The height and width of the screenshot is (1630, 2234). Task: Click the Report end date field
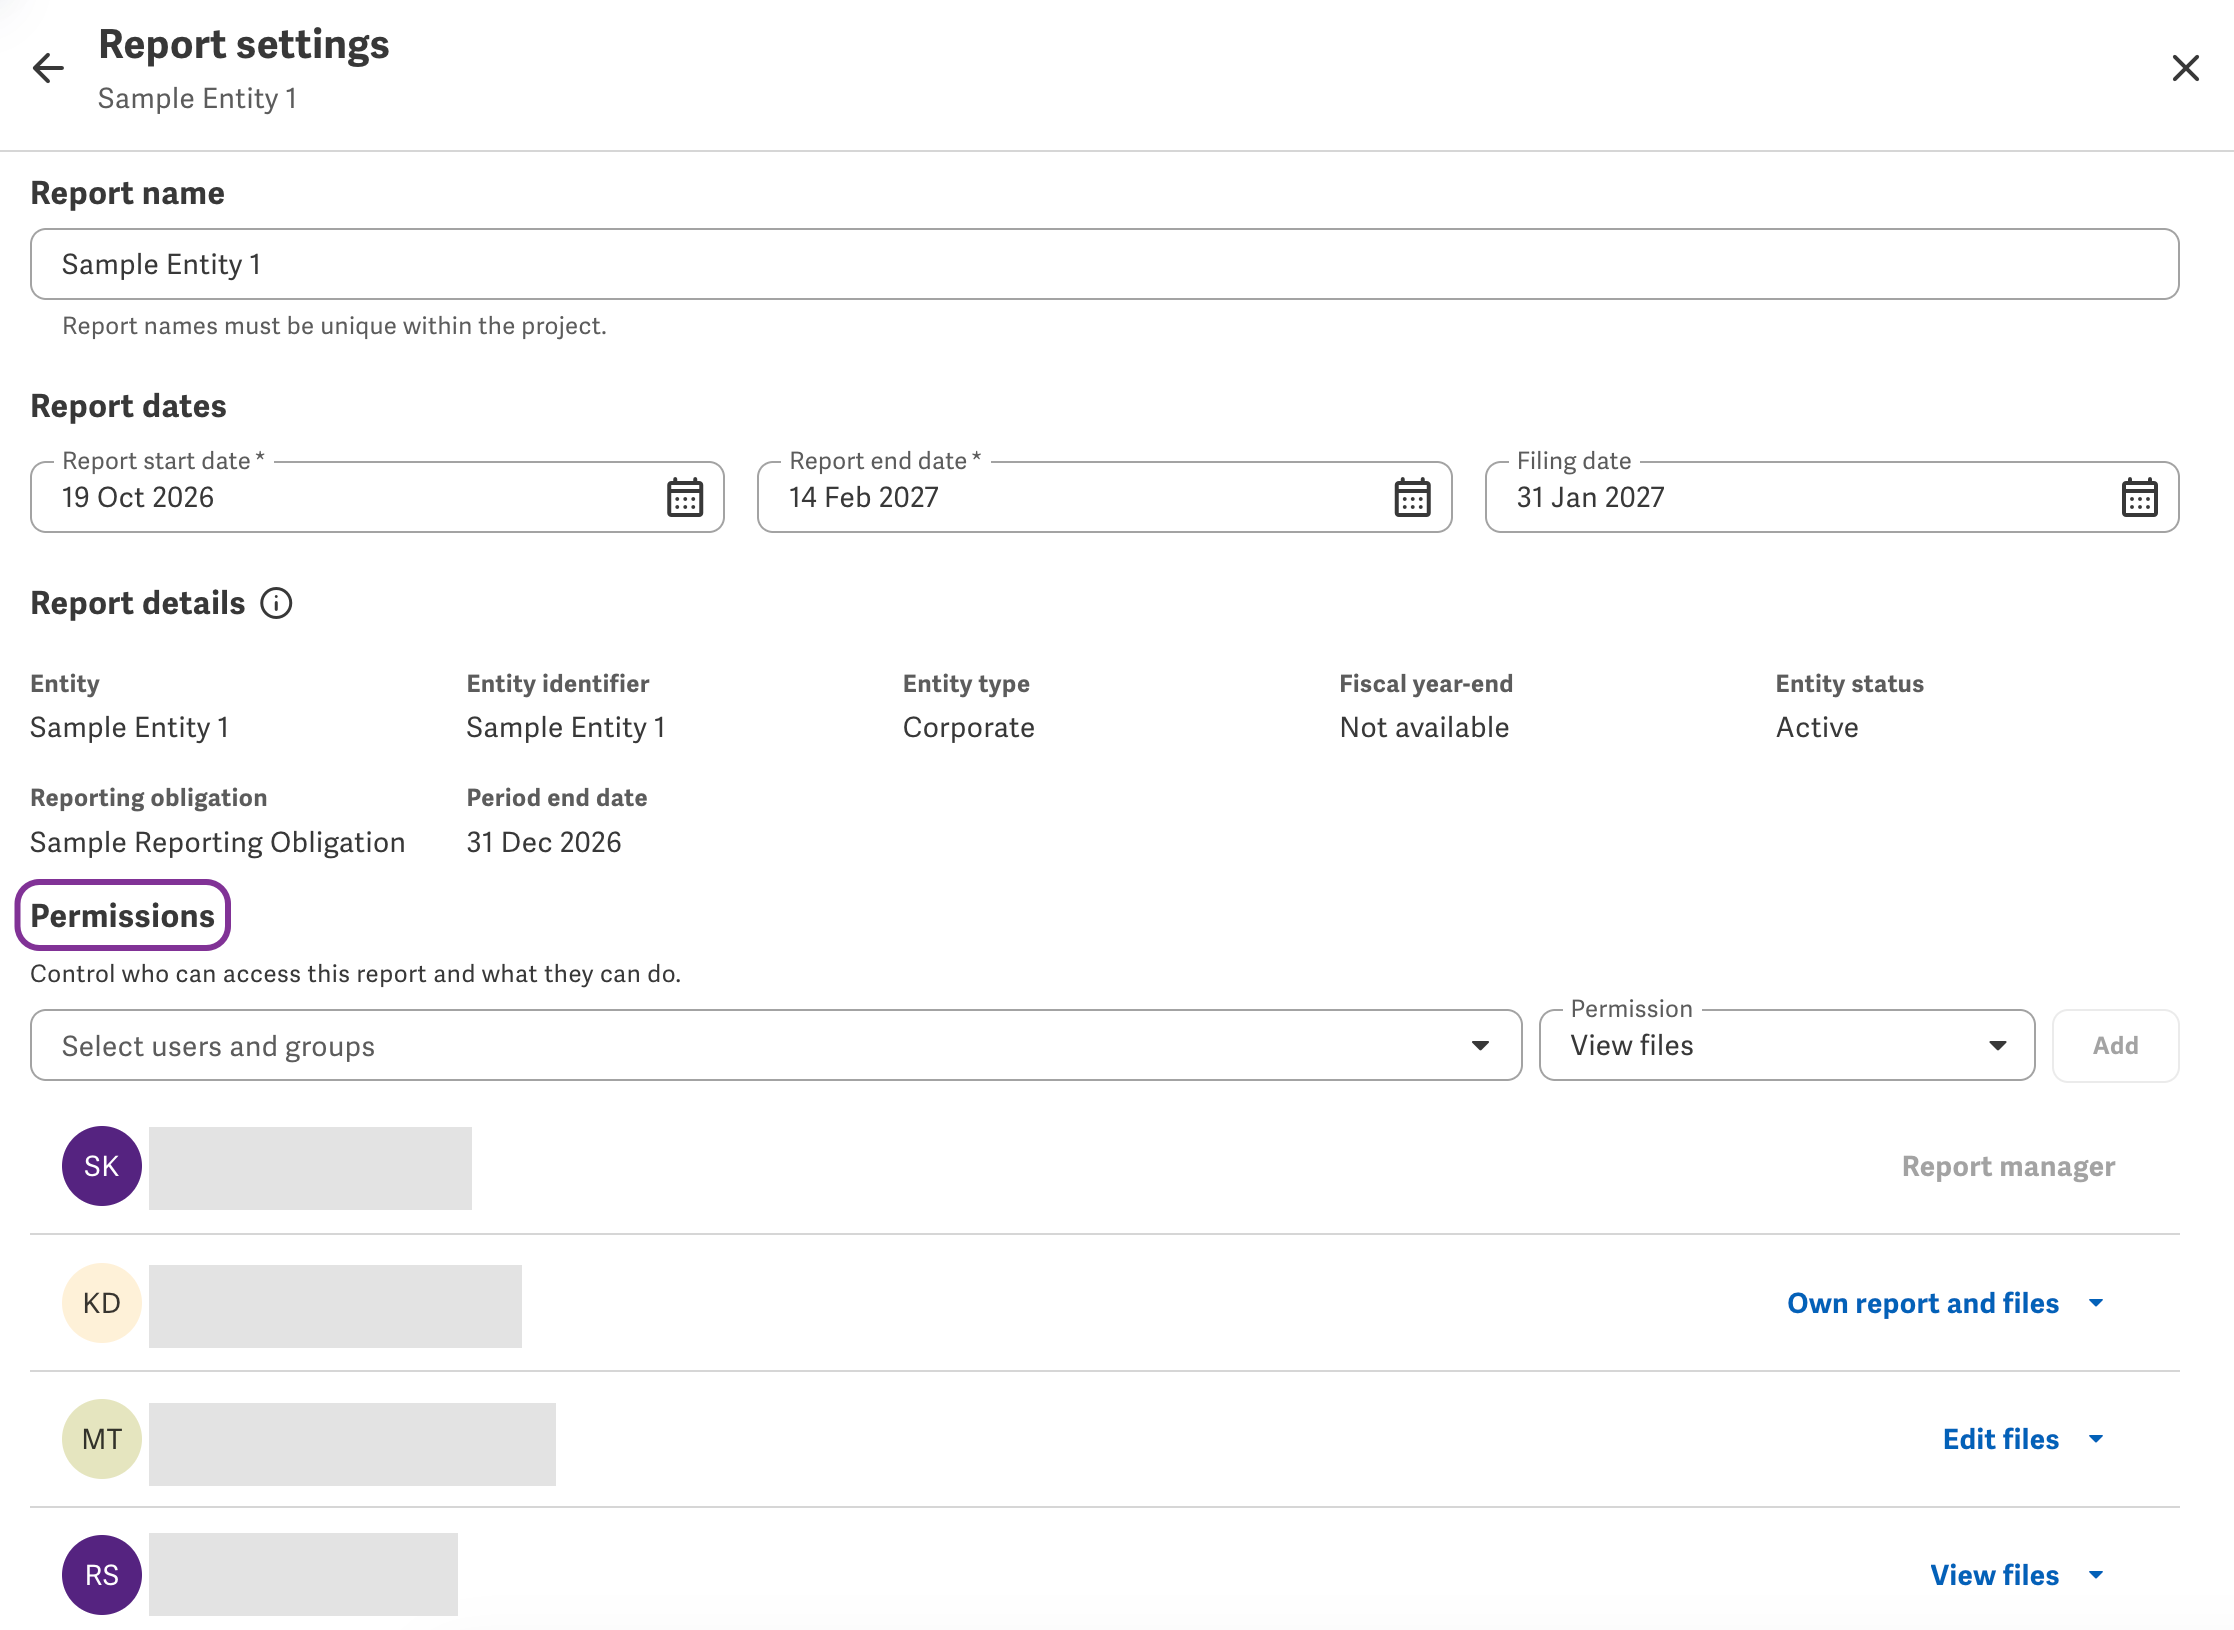(1104, 497)
